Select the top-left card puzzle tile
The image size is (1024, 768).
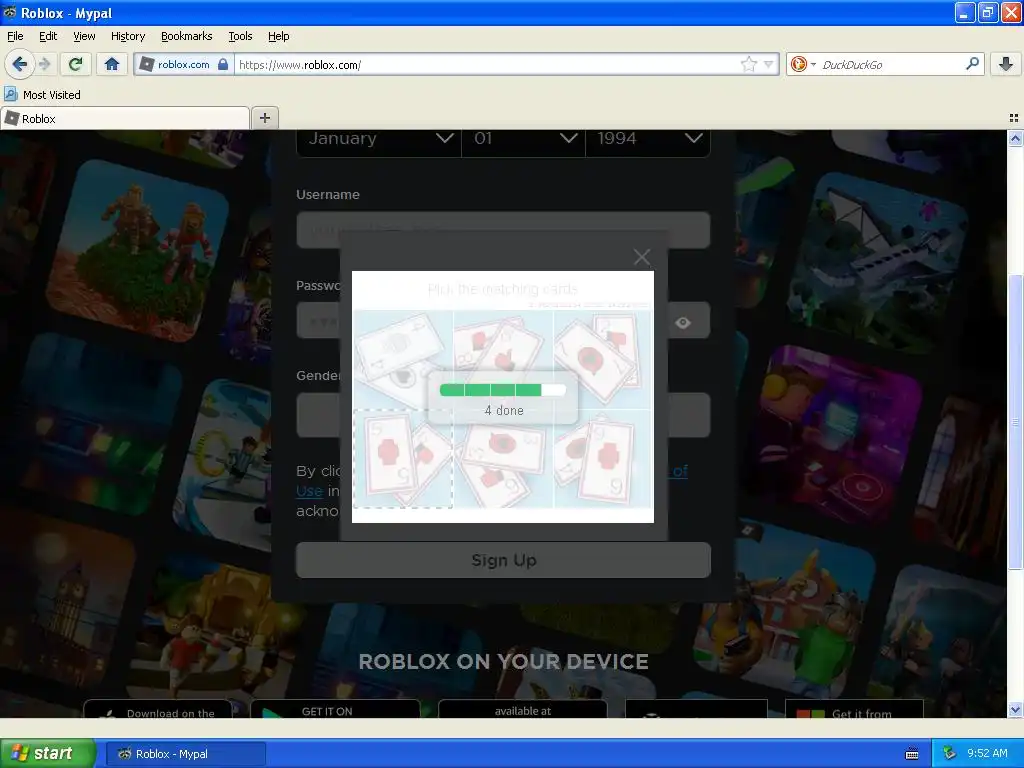[x=403, y=360]
